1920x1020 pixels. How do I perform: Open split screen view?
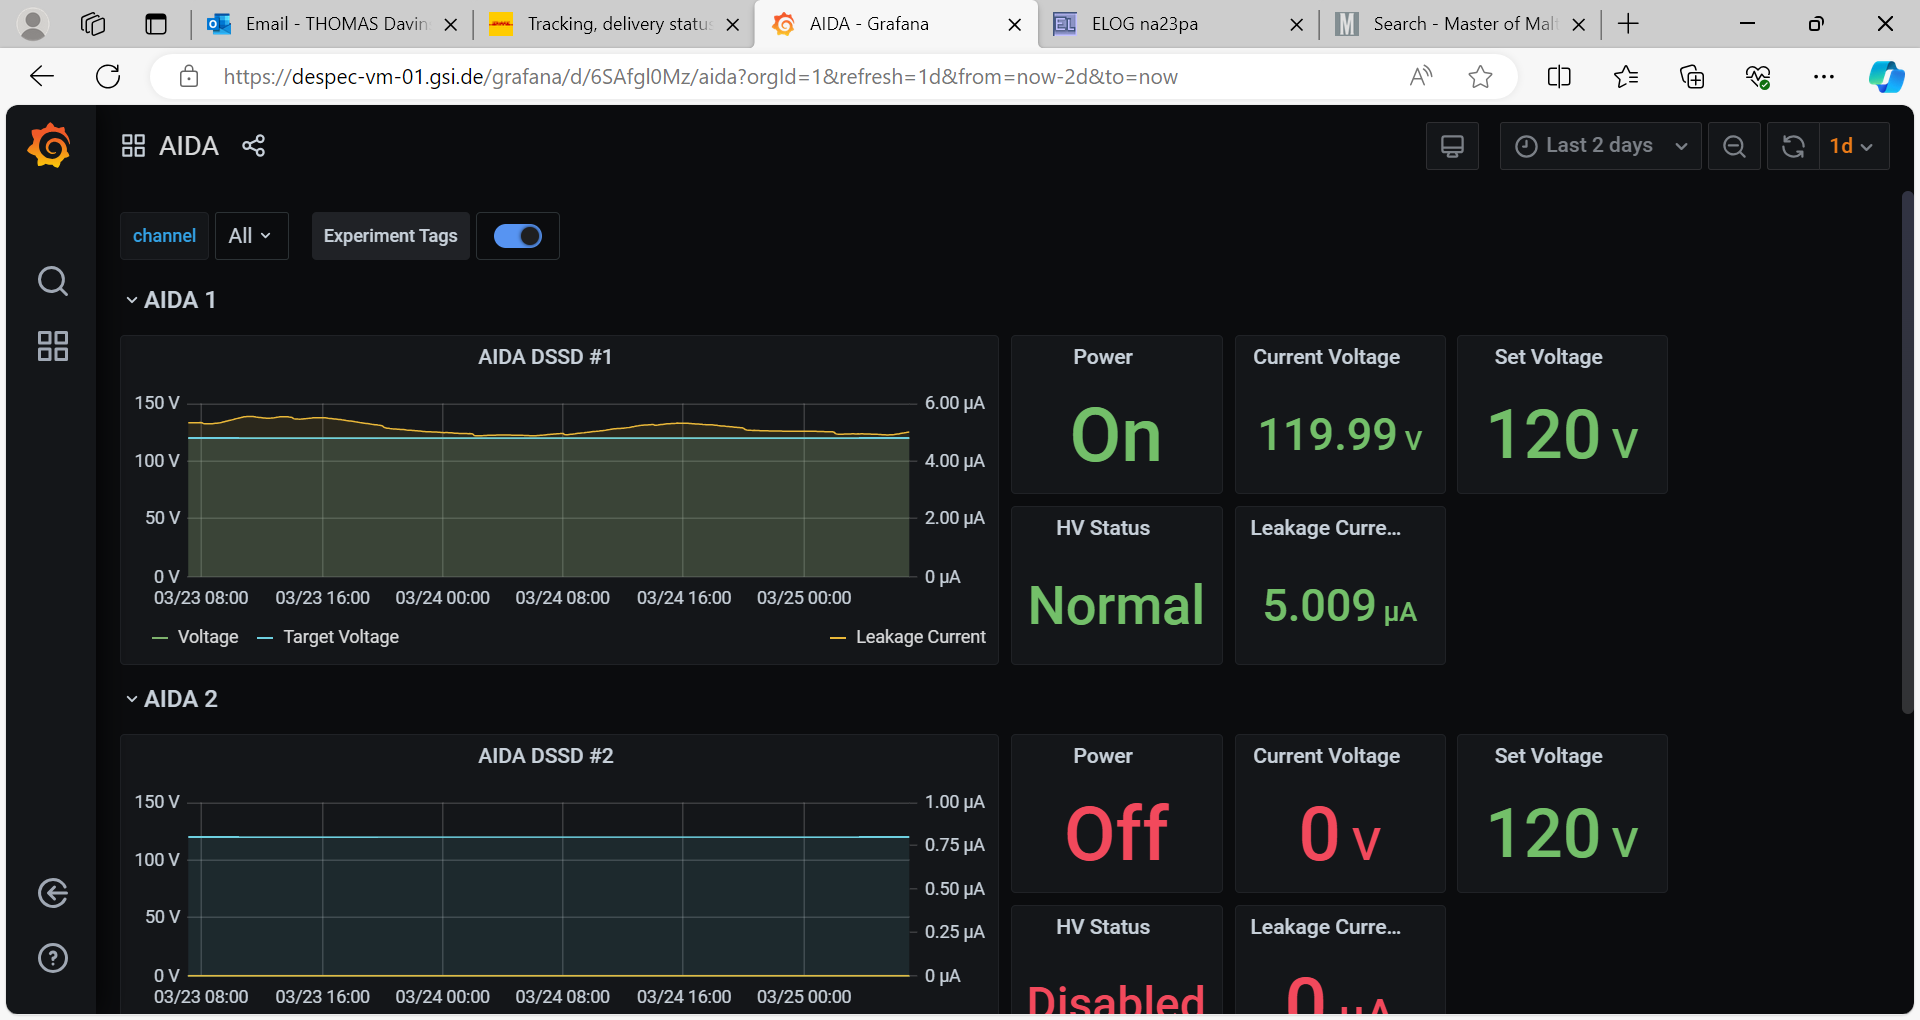point(1559,76)
